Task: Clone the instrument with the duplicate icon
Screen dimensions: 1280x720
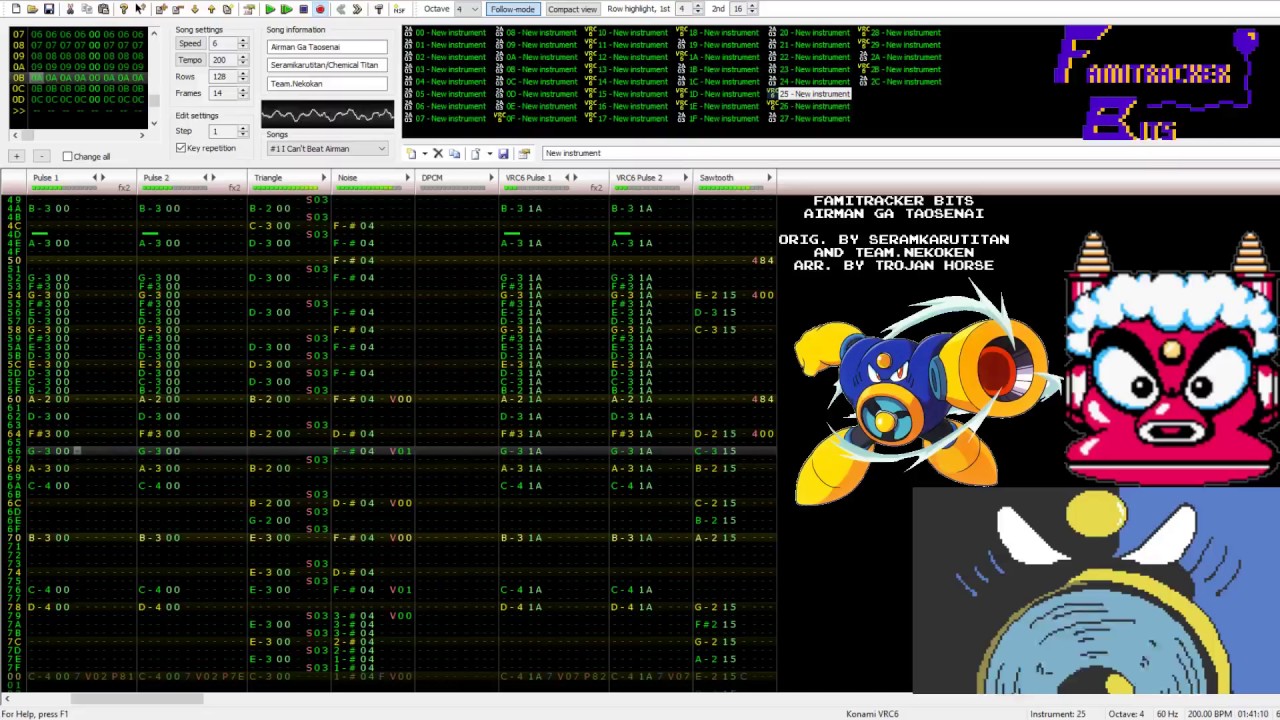Action: pos(454,153)
